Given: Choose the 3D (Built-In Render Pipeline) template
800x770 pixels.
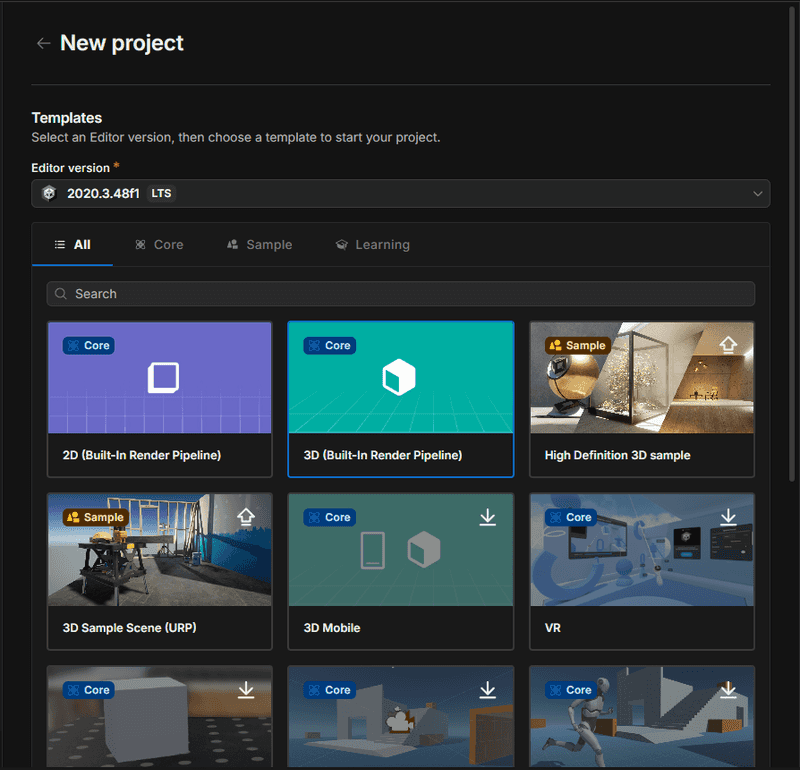Looking at the screenshot, I should tap(400, 398).
